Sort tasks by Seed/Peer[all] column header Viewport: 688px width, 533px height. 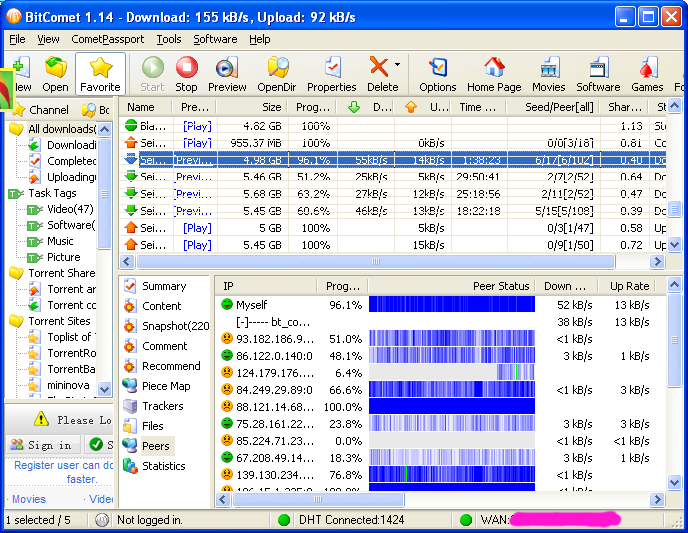click(x=553, y=107)
